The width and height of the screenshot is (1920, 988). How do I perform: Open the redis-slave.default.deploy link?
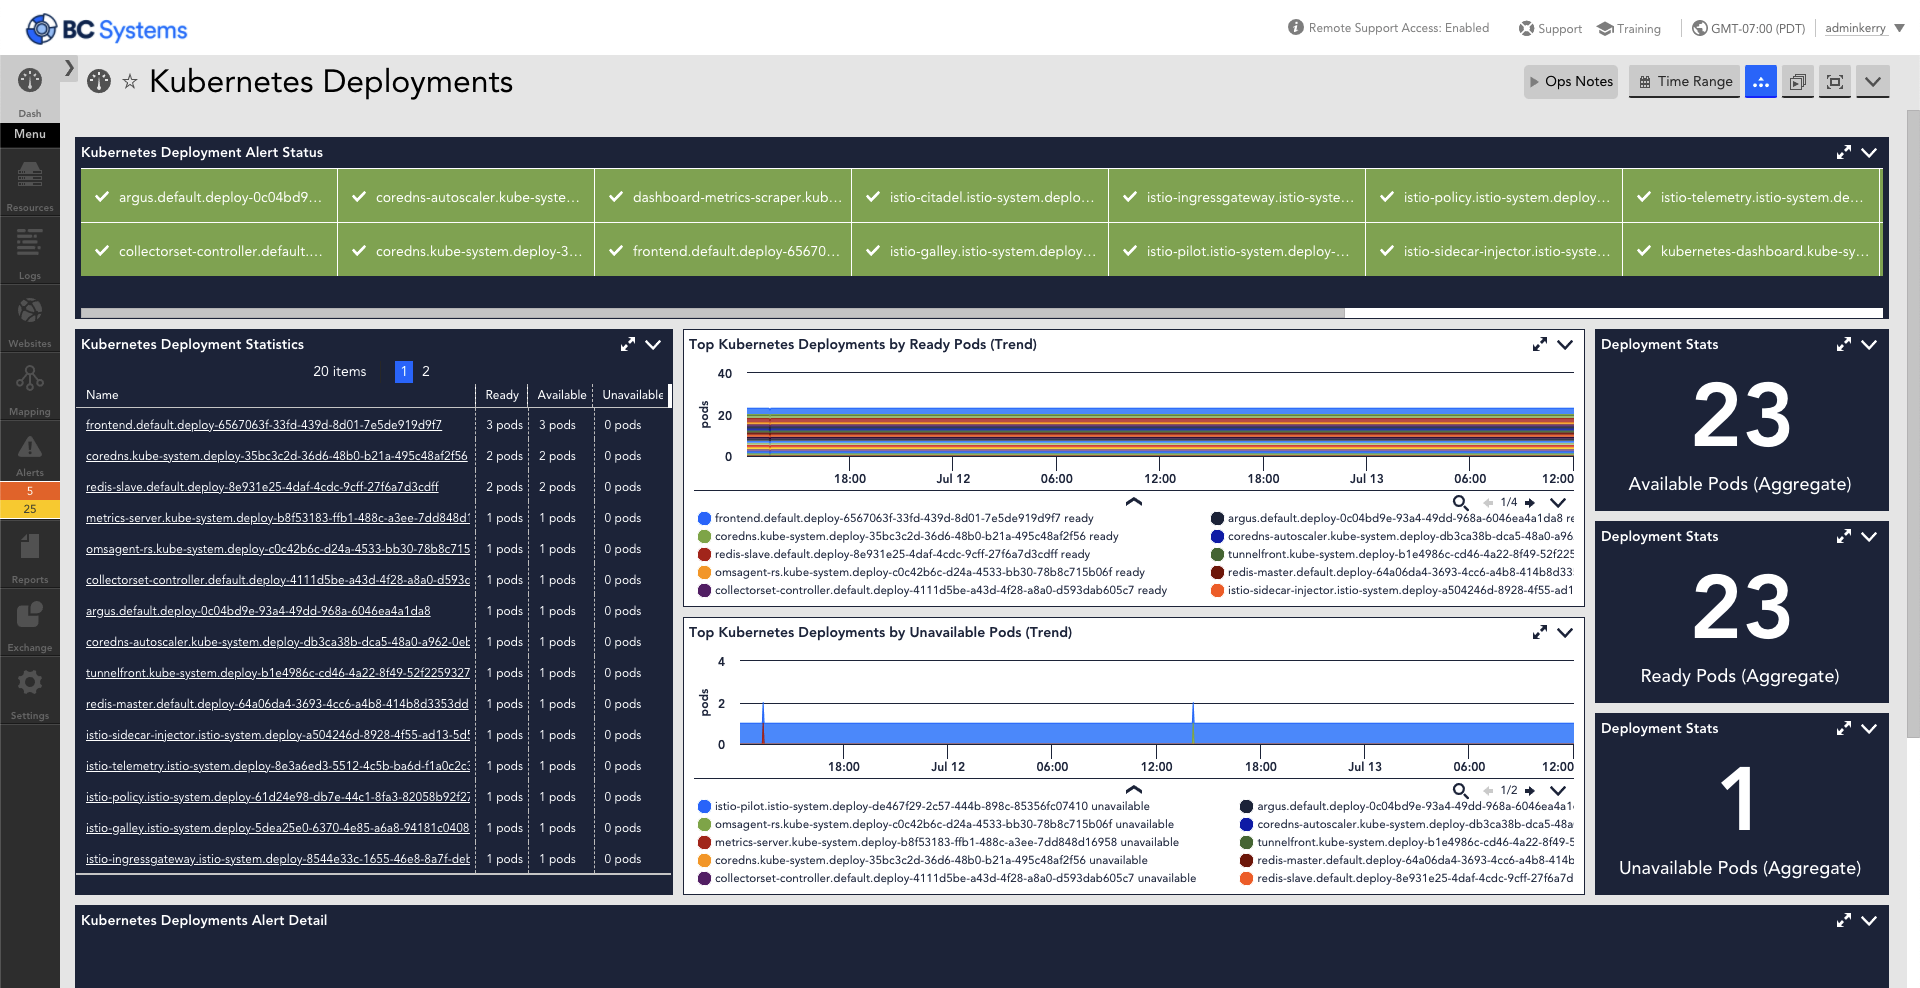[x=262, y=487]
